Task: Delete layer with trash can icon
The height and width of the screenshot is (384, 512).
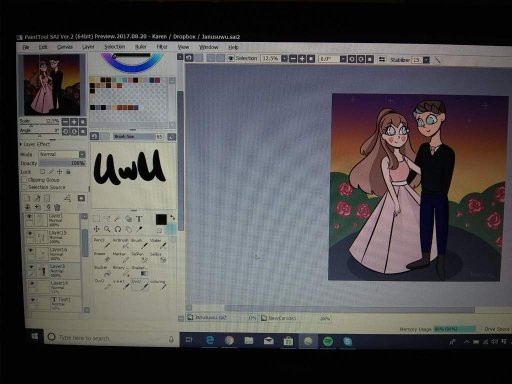Action: pyautogui.click(x=57, y=207)
